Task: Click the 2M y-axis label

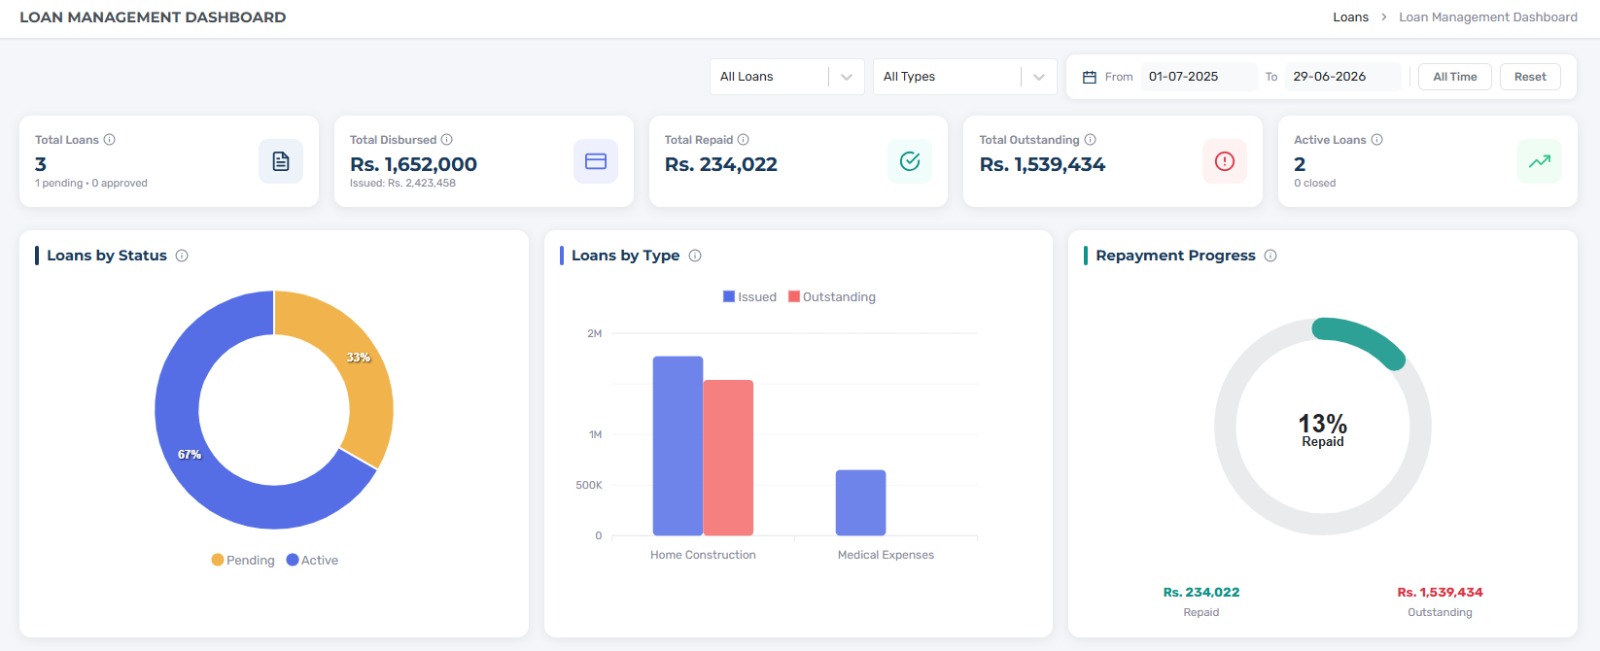Action: click(x=594, y=334)
